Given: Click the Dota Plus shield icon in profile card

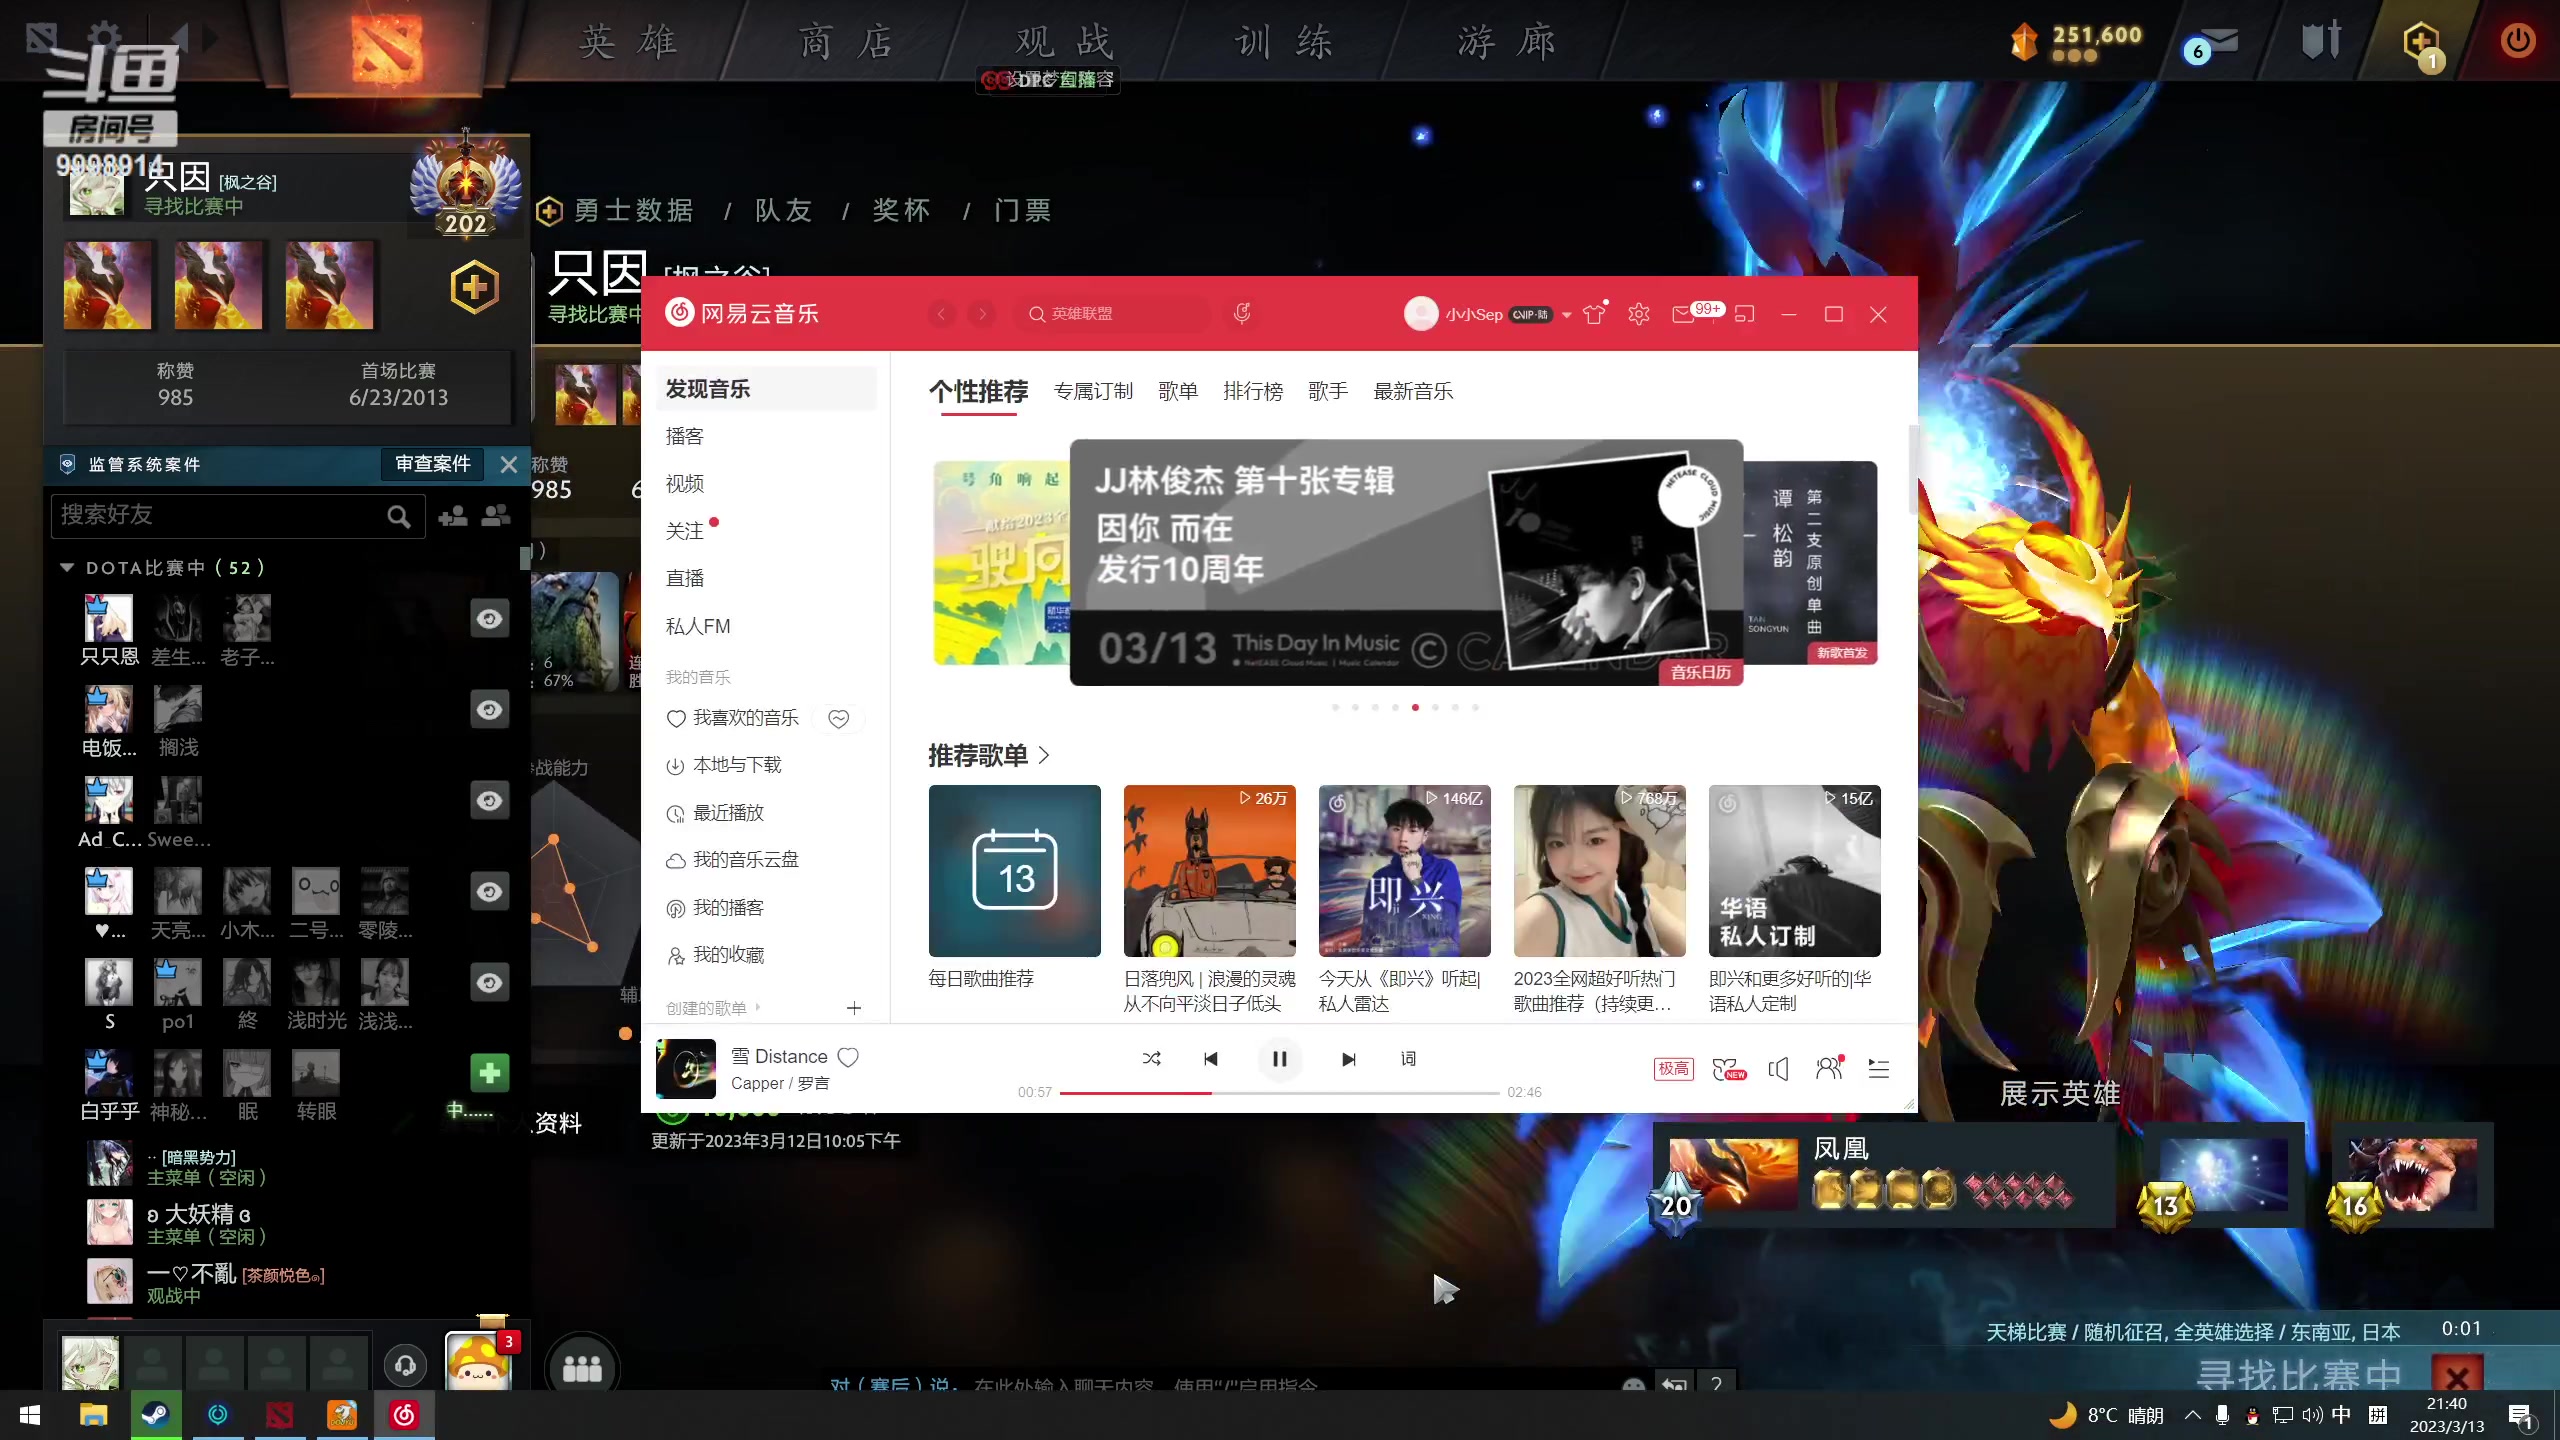Looking at the screenshot, I should tap(474, 288).
